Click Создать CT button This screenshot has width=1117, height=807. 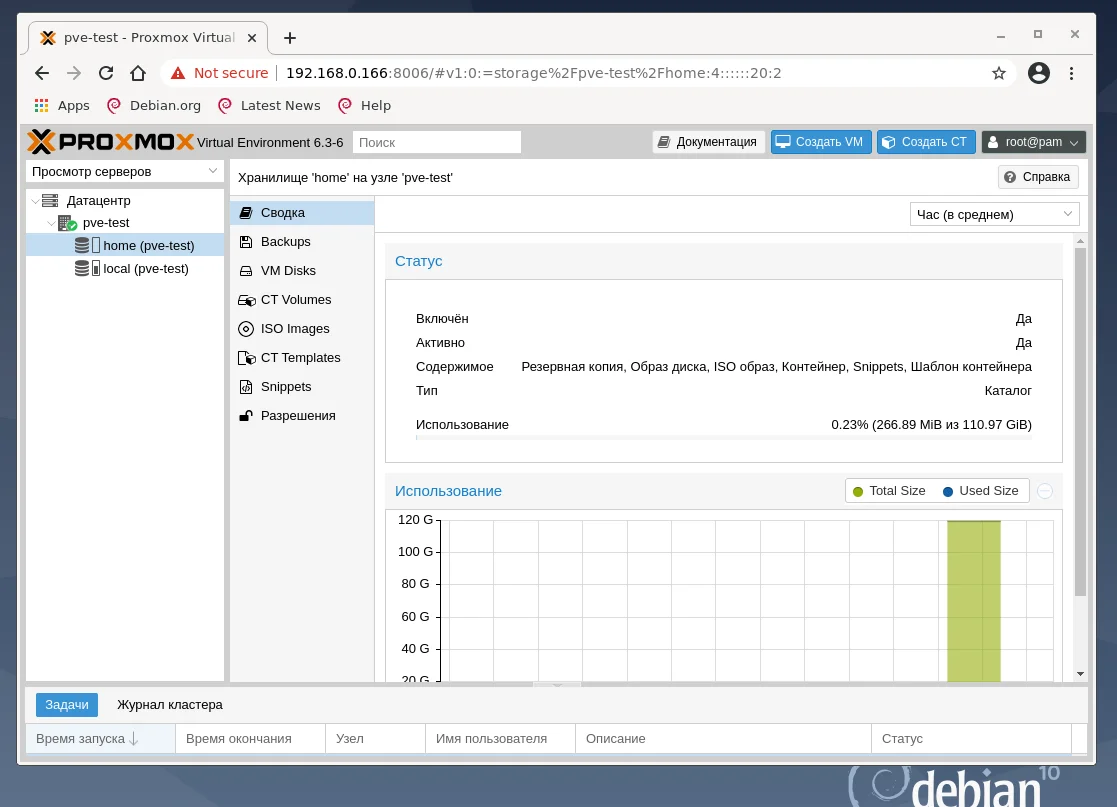[x=926, y=142]
